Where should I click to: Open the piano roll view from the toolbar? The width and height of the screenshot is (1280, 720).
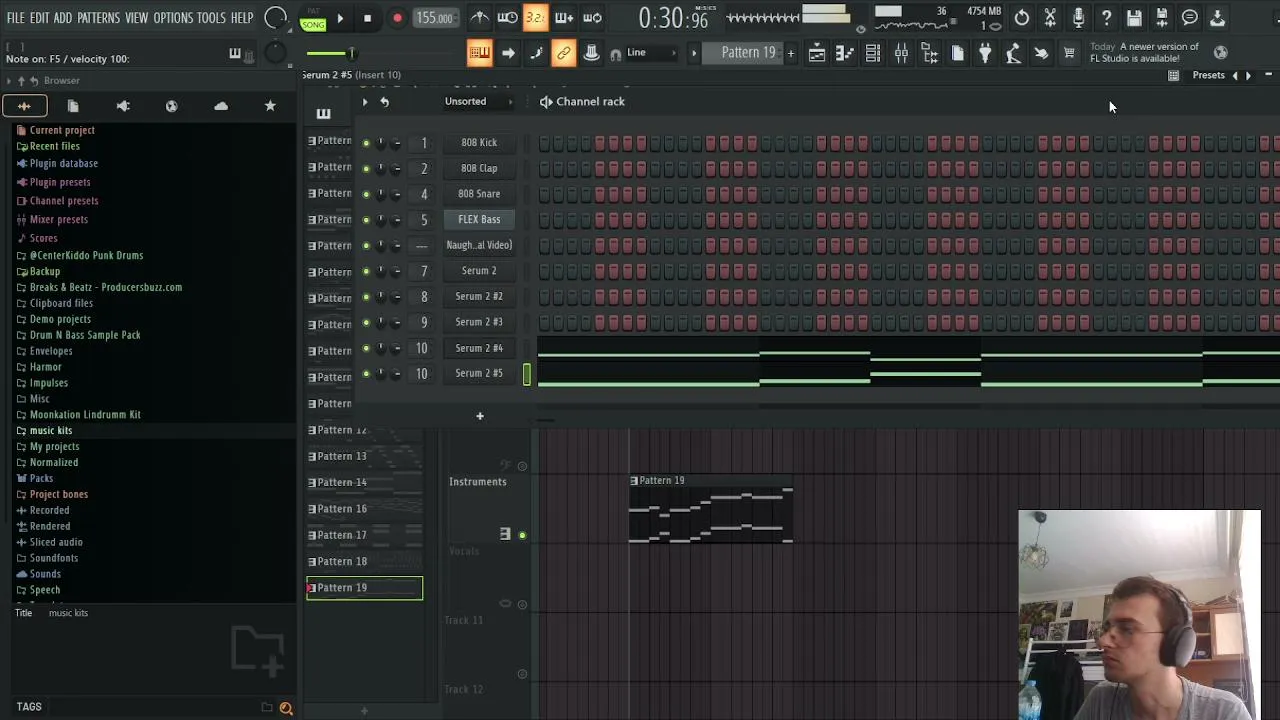845,53
